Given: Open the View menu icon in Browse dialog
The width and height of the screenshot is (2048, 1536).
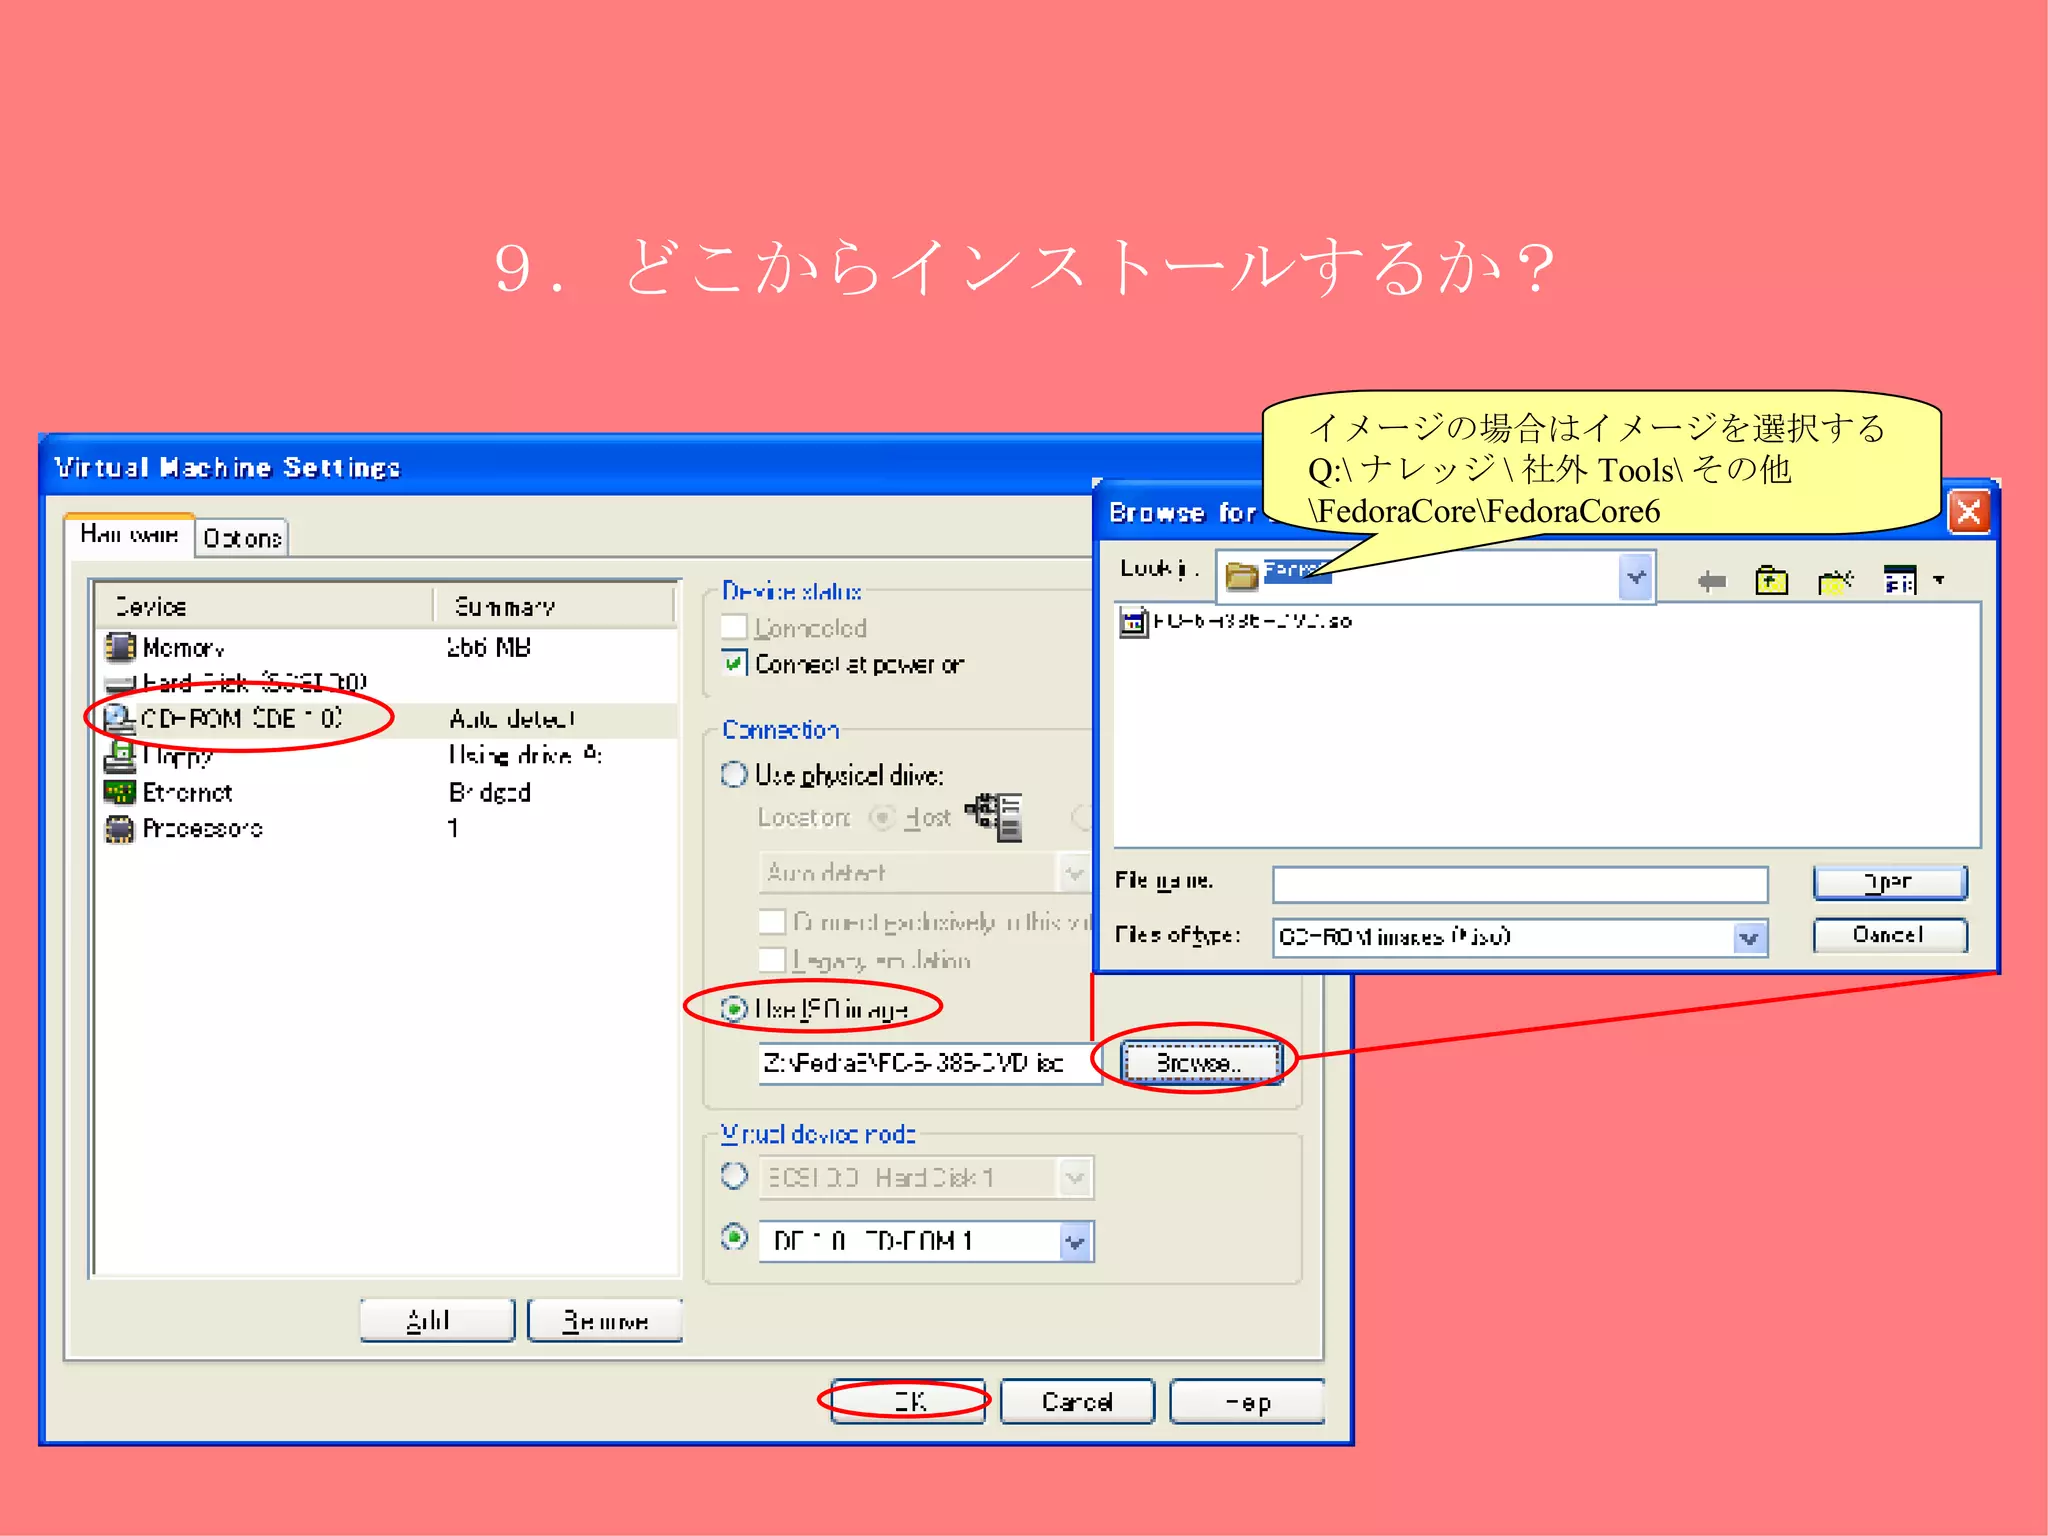Looking at the screenshot, I should pyautogui.click(x=1900, y=580).
